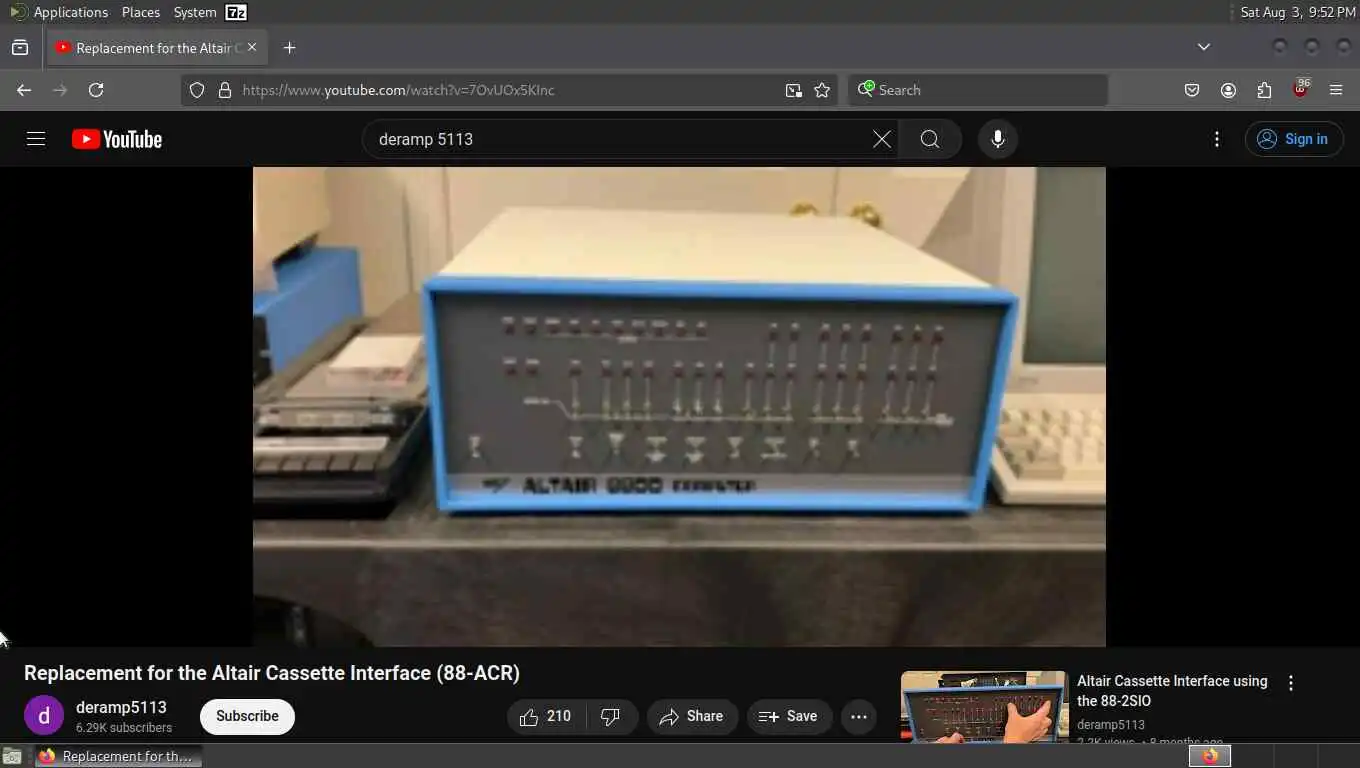Viewport: 1360px width, 768px height.
Task: Open YouTube settings three-dot menu
Action: pyautogui.click(x=1216, y=139)
